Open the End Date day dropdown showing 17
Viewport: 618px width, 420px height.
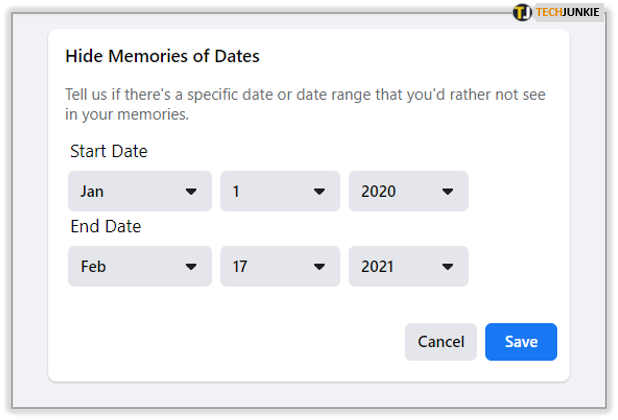pyautogui.click(x=279, y=266)
